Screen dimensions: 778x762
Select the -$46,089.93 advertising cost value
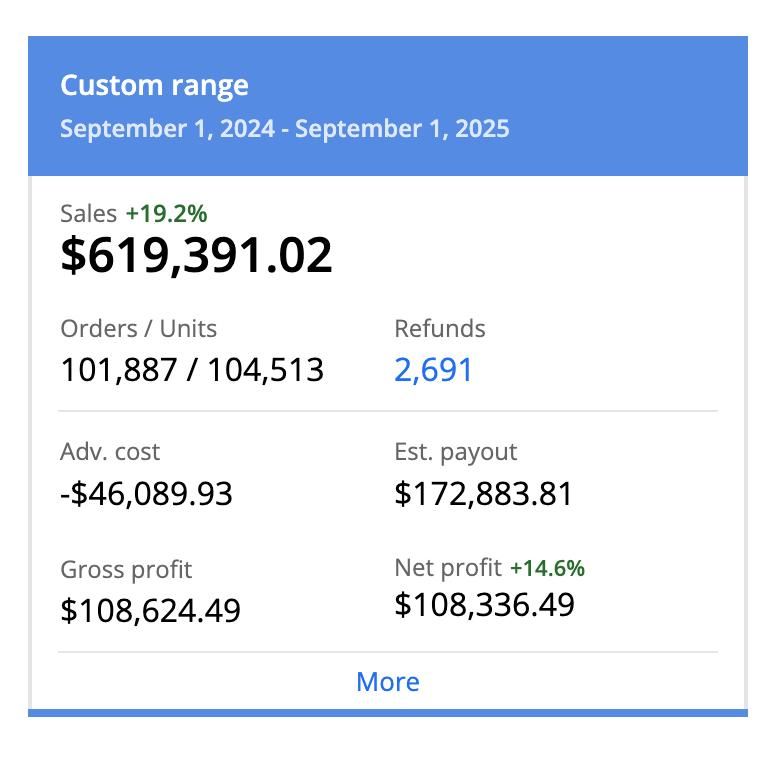tap(146, 494)
